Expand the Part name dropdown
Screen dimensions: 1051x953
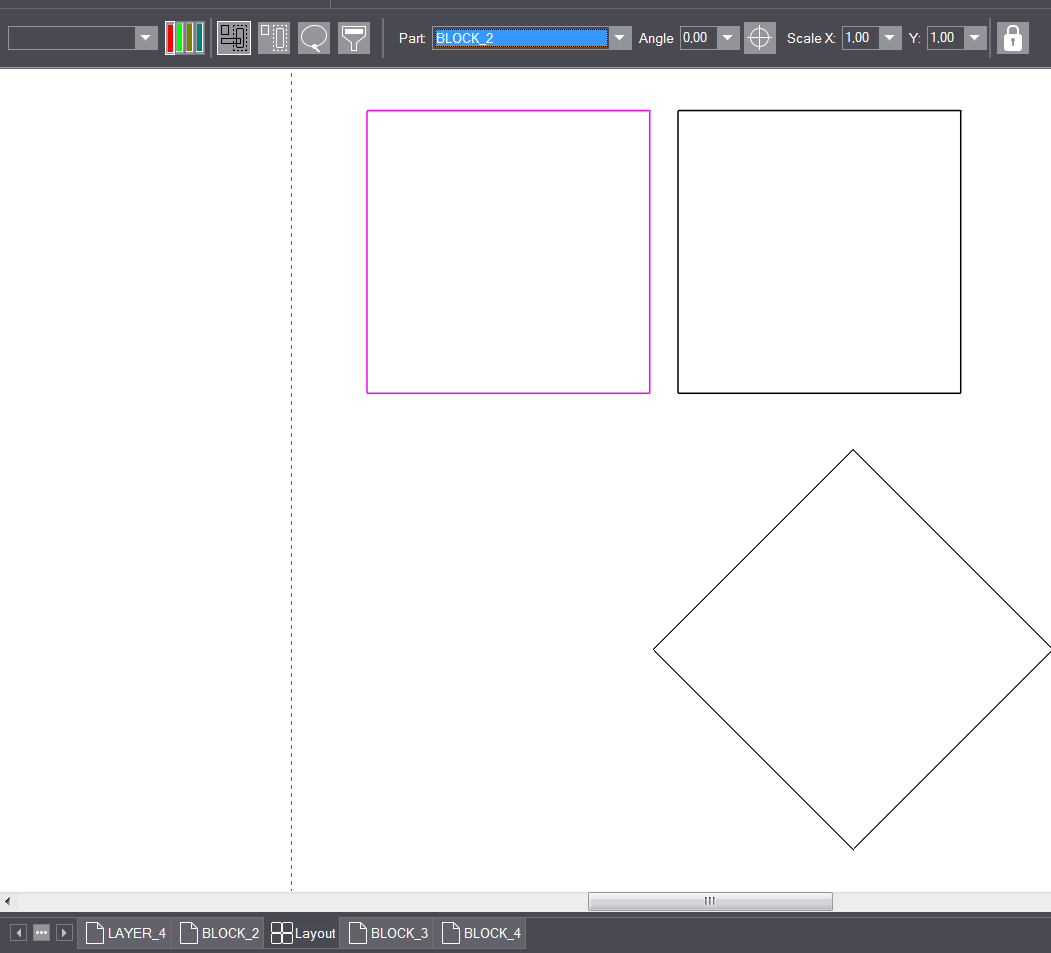620,38
